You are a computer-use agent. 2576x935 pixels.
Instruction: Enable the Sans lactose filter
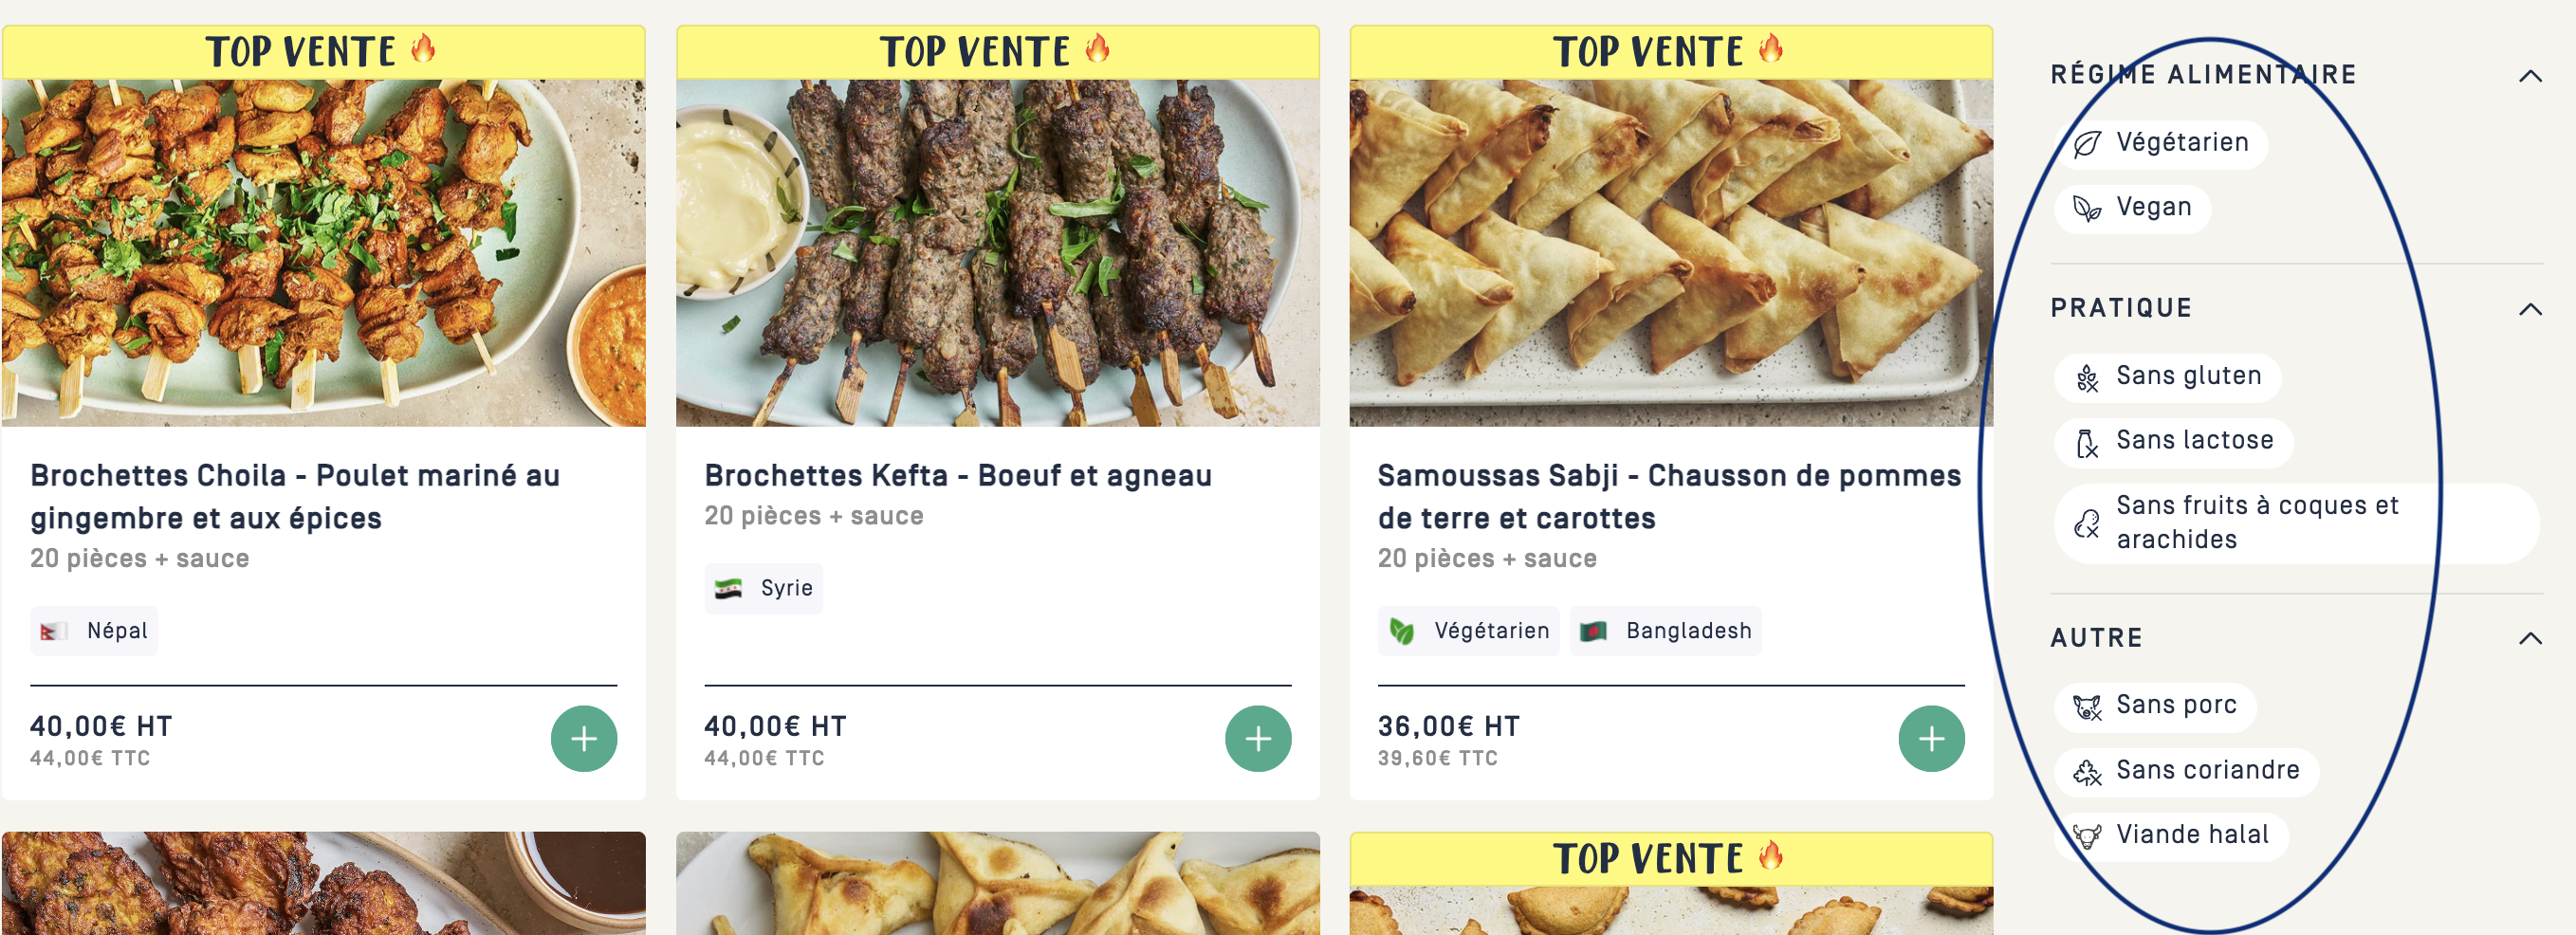pos(2174,441)
